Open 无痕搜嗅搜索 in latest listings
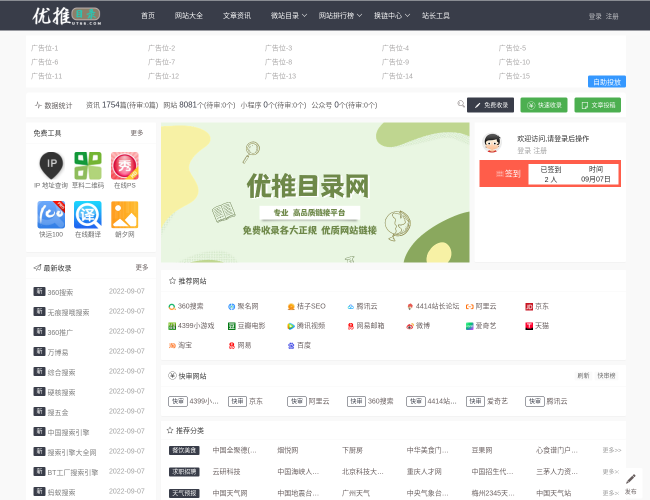The height and width of the screenshot is (500, 650). [68, 312]
